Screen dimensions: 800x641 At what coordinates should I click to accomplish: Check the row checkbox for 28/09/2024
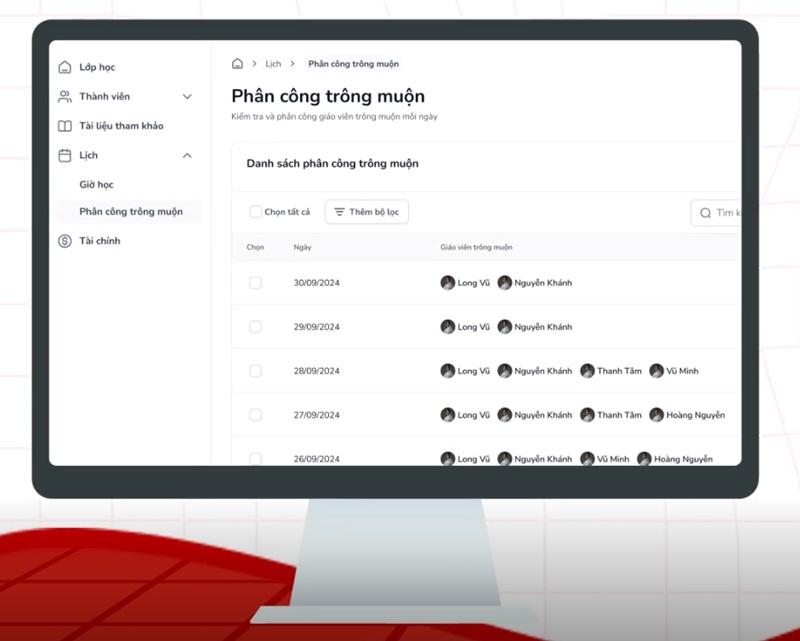256,370
